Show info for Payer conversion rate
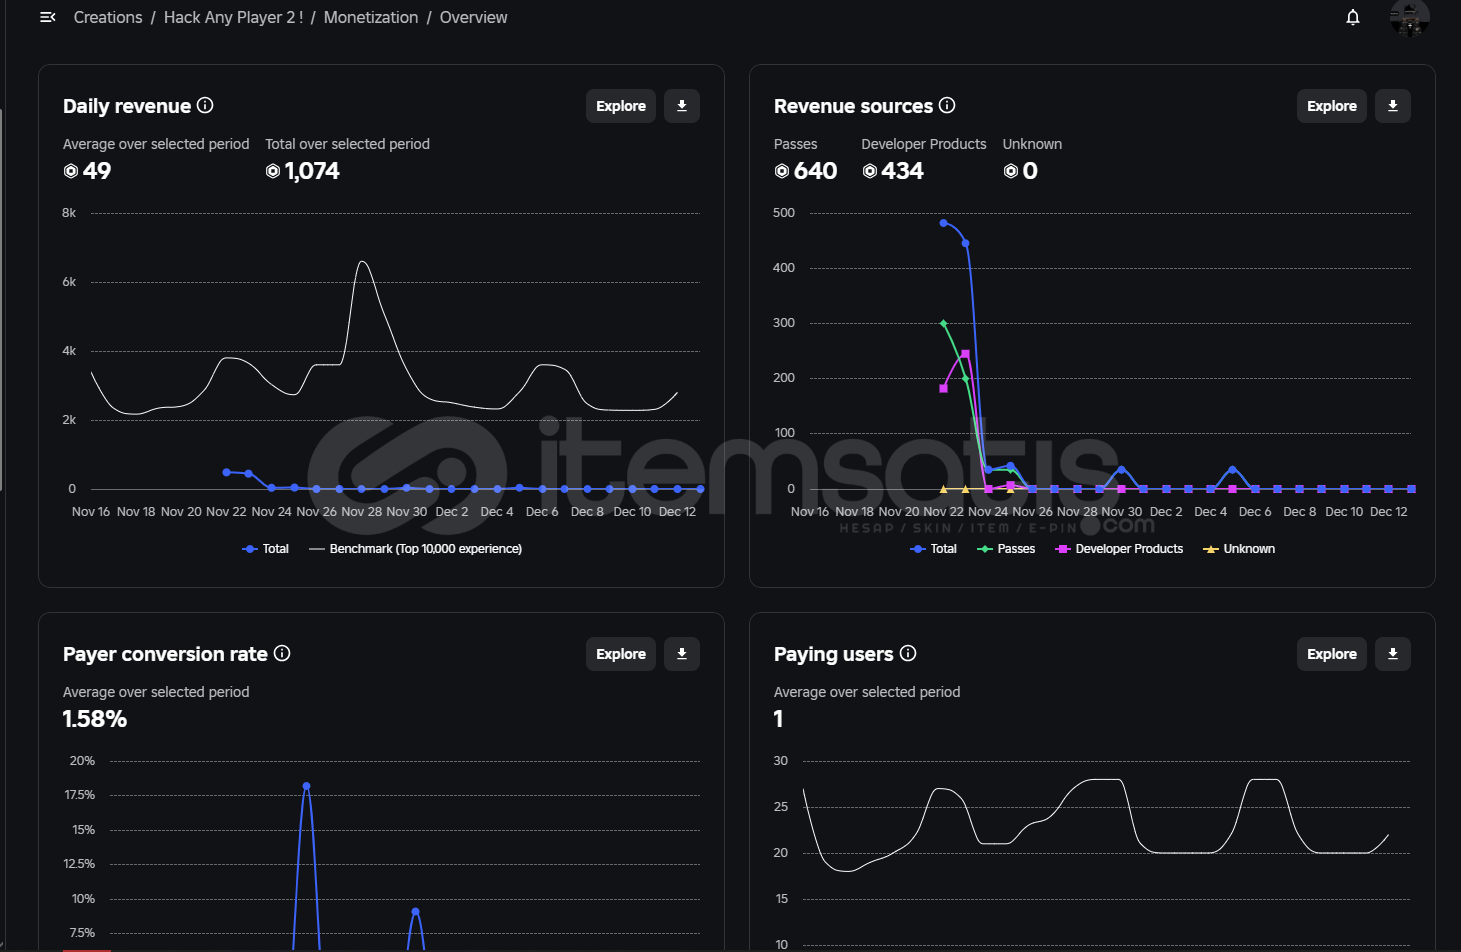Screen dimensions: 1461x952 [282, 653]
